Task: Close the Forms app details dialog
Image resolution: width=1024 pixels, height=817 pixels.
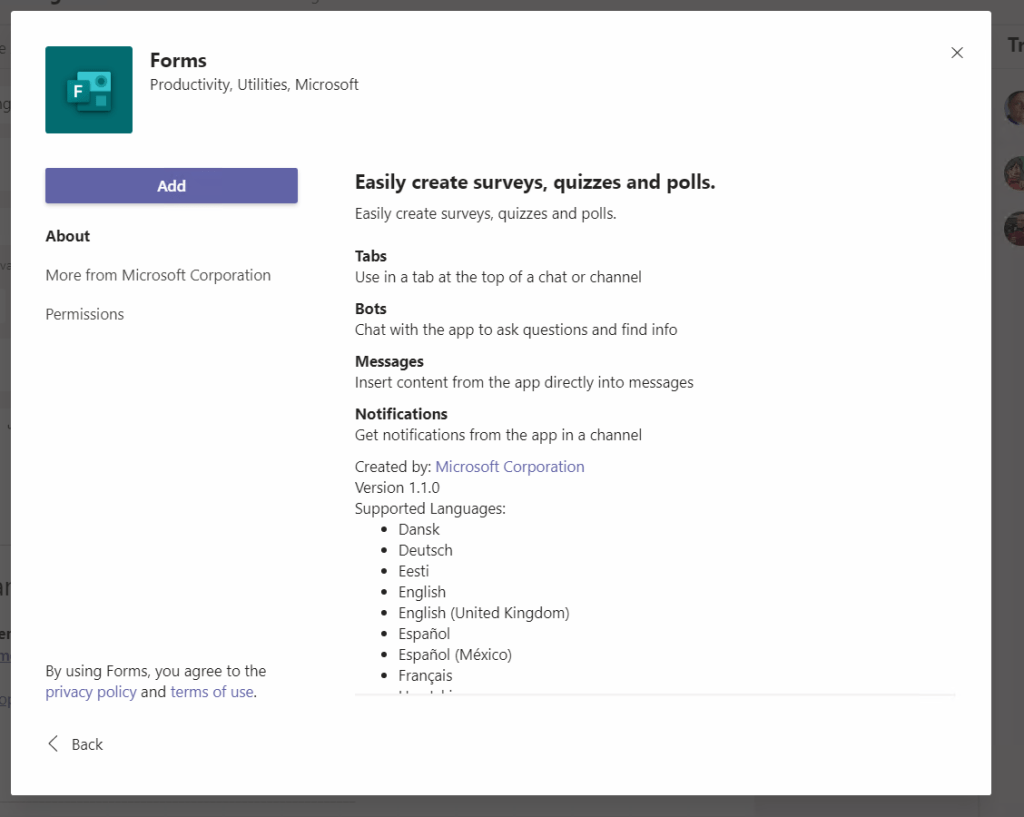Action: click(957, 53)
